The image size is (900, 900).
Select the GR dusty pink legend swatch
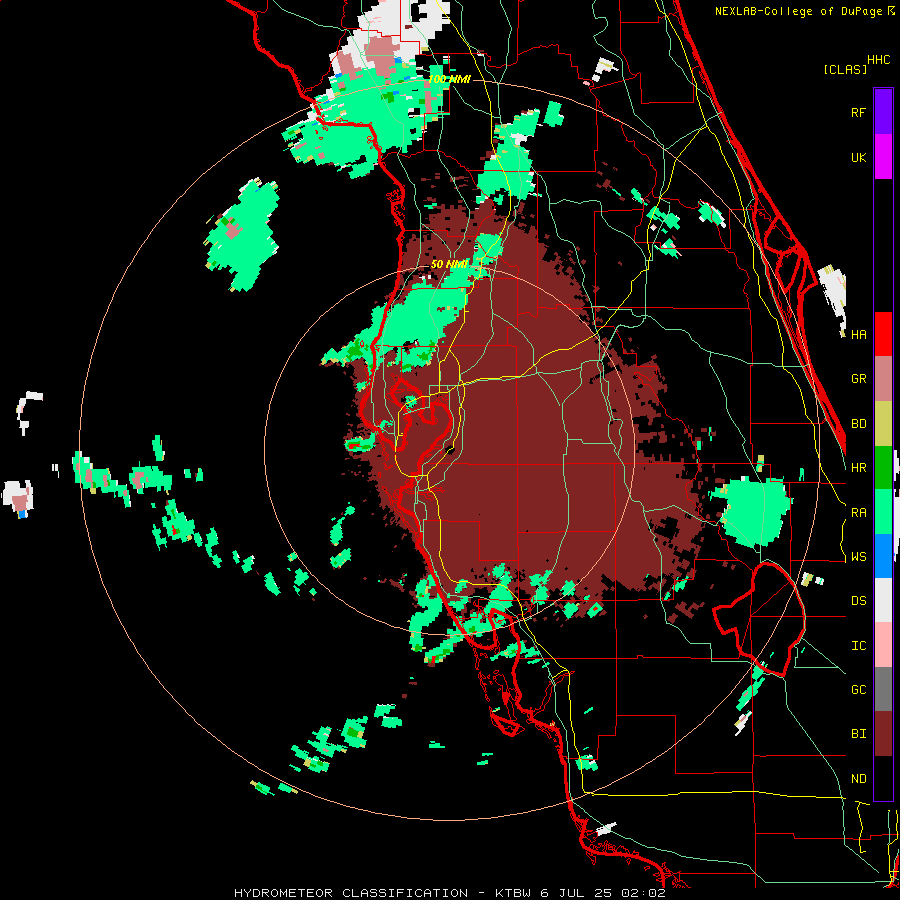point(883,379)
